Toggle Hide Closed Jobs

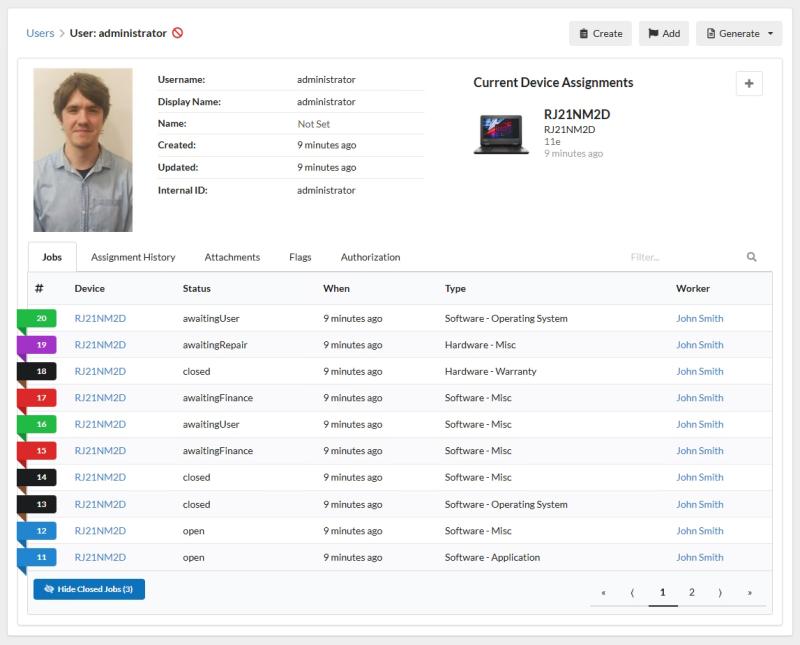click(x=88, y=590)
